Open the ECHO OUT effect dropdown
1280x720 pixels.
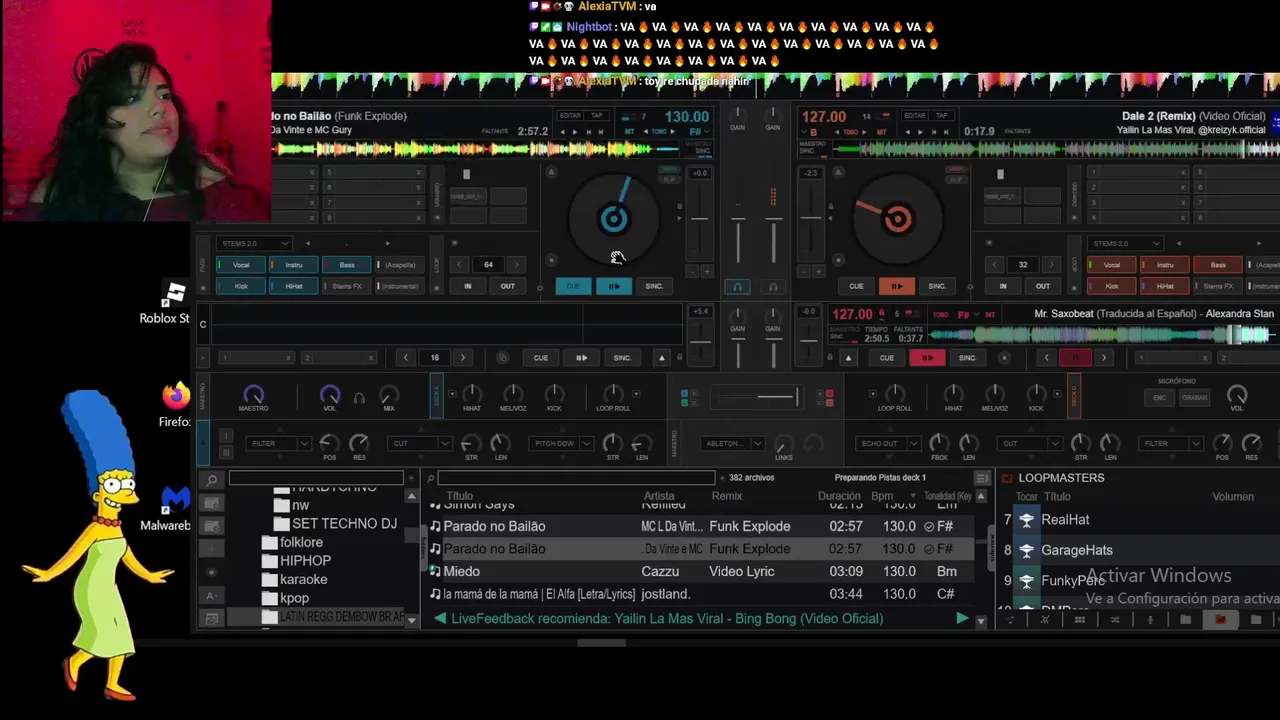coord(888,443)
